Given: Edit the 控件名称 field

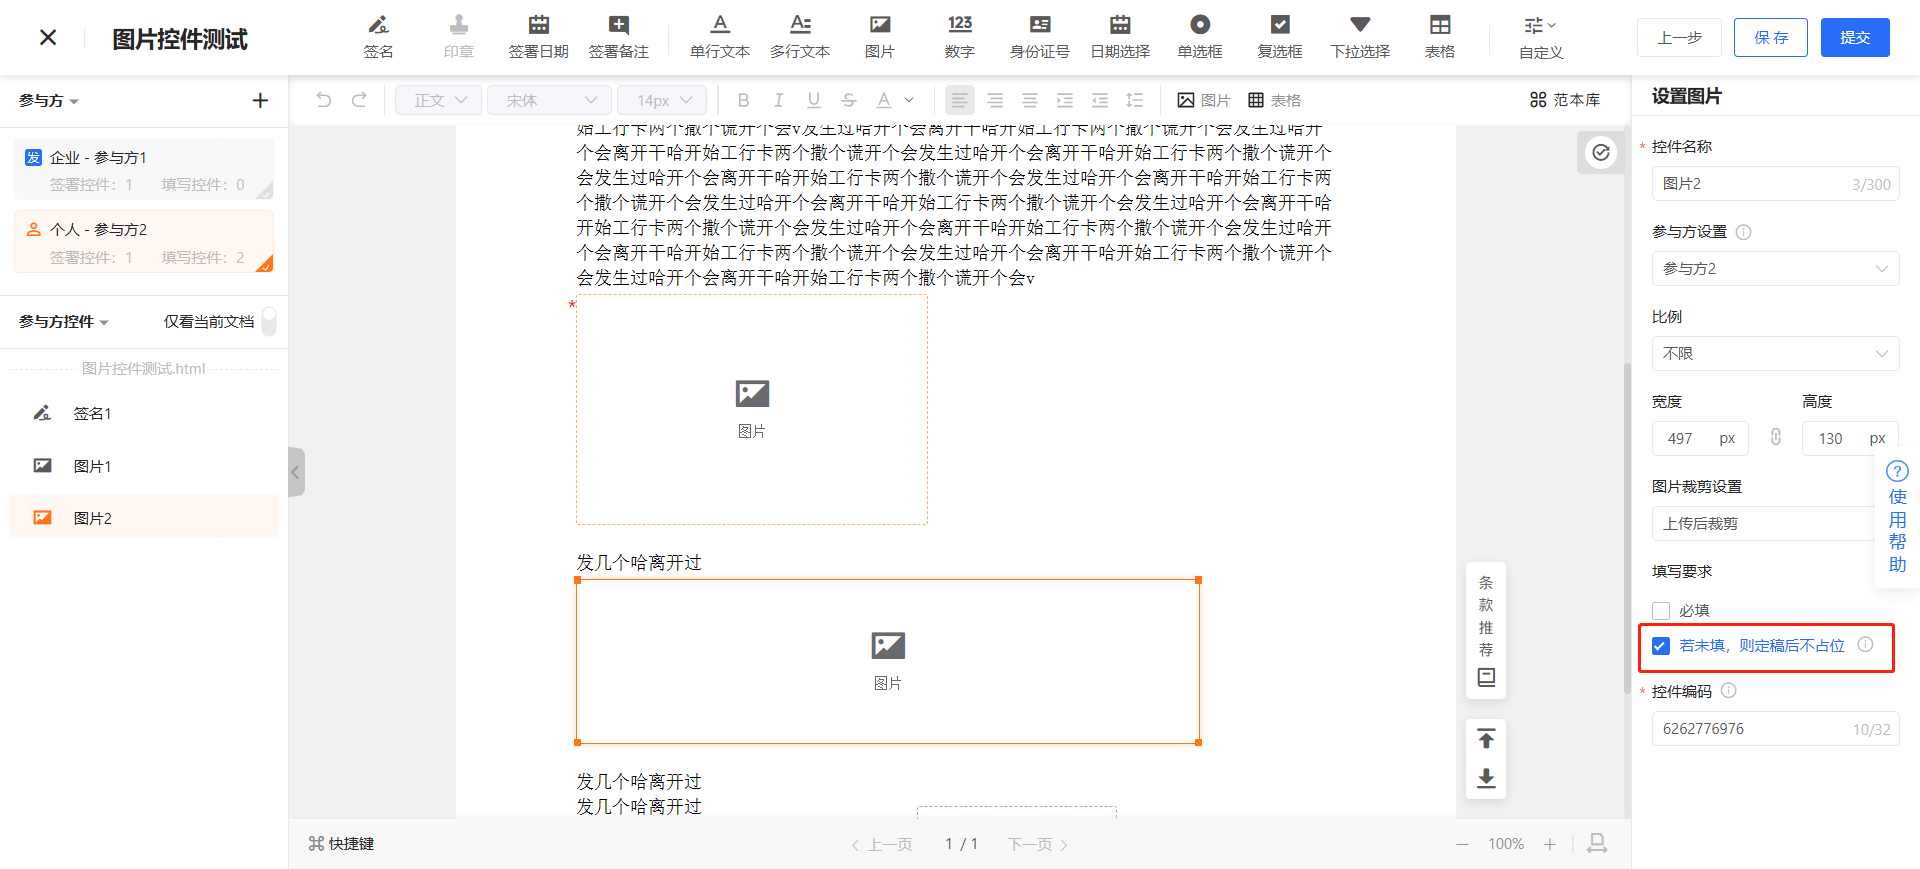Looking at the screenshot, I should coord(1775,184).
